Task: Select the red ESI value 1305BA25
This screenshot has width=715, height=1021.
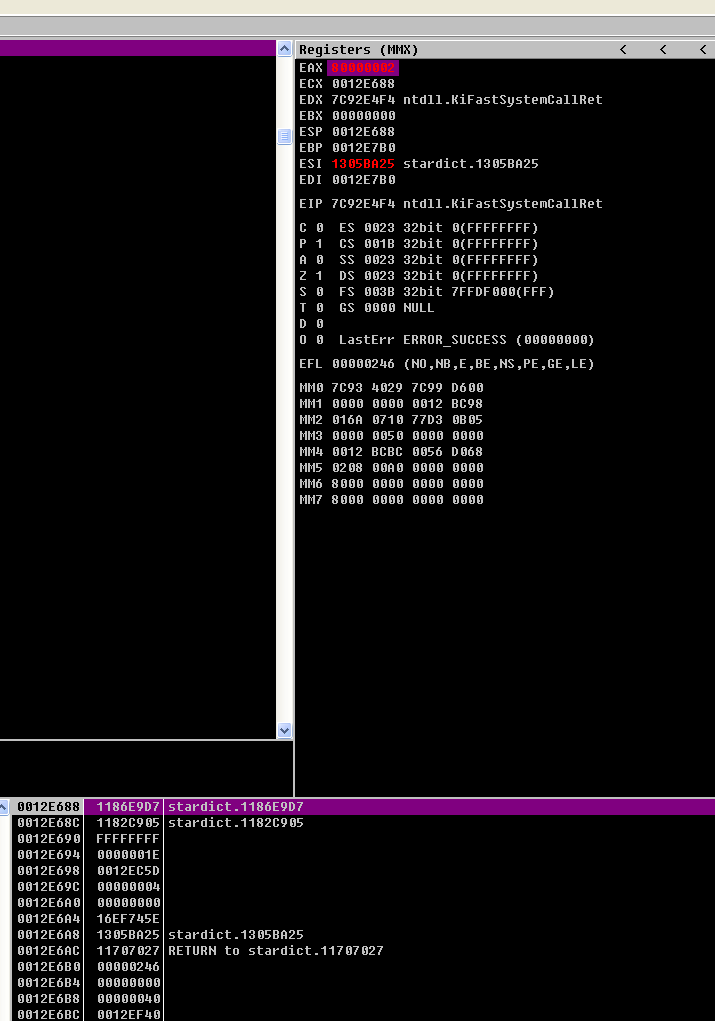Action: [363, 163]
